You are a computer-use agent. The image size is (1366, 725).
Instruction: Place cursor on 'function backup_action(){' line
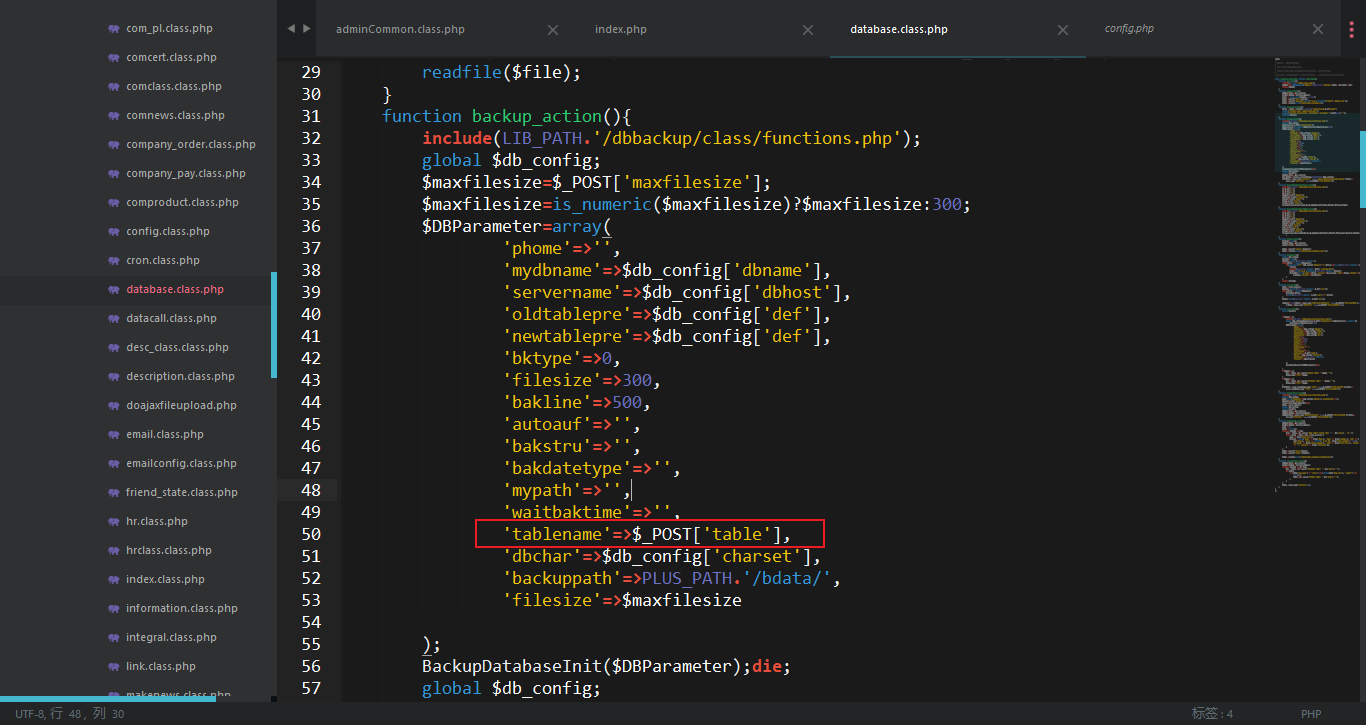[x=507, y=116]
